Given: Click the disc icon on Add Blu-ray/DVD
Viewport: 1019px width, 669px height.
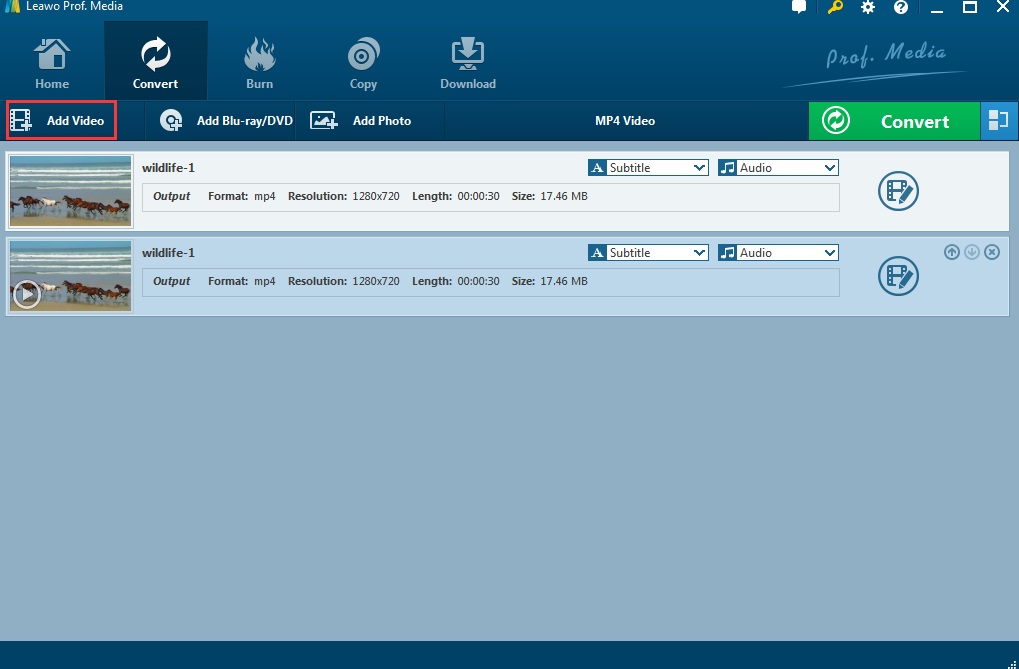Looking at the screenshot, I should coord(171,121).
